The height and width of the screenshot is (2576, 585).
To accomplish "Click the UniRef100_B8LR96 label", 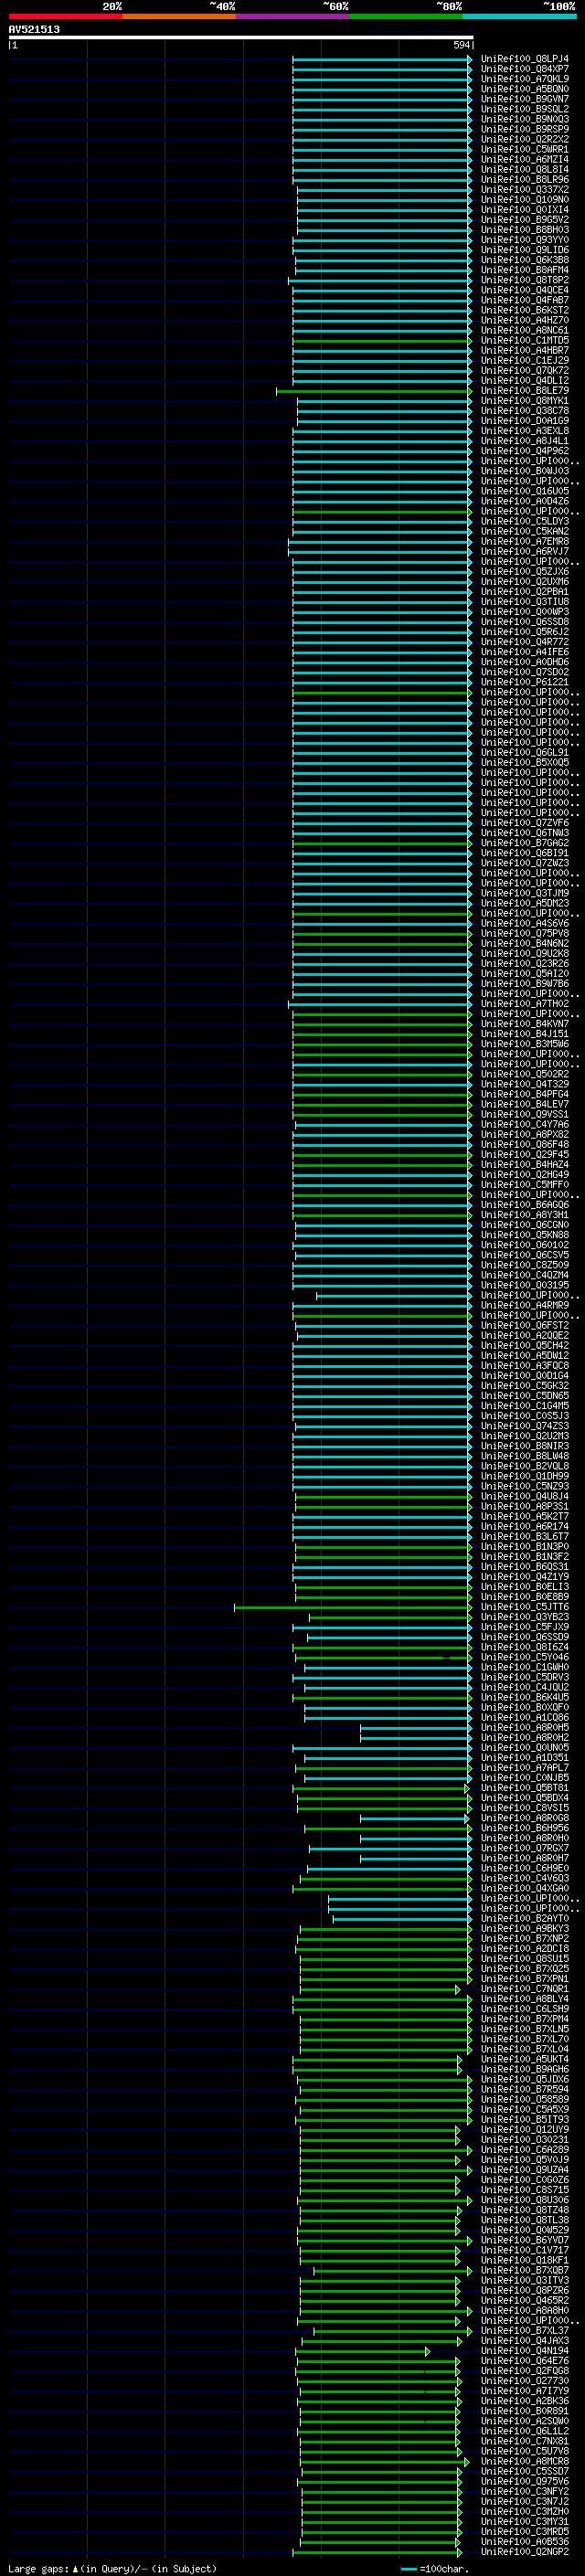I will coord(525,179).
